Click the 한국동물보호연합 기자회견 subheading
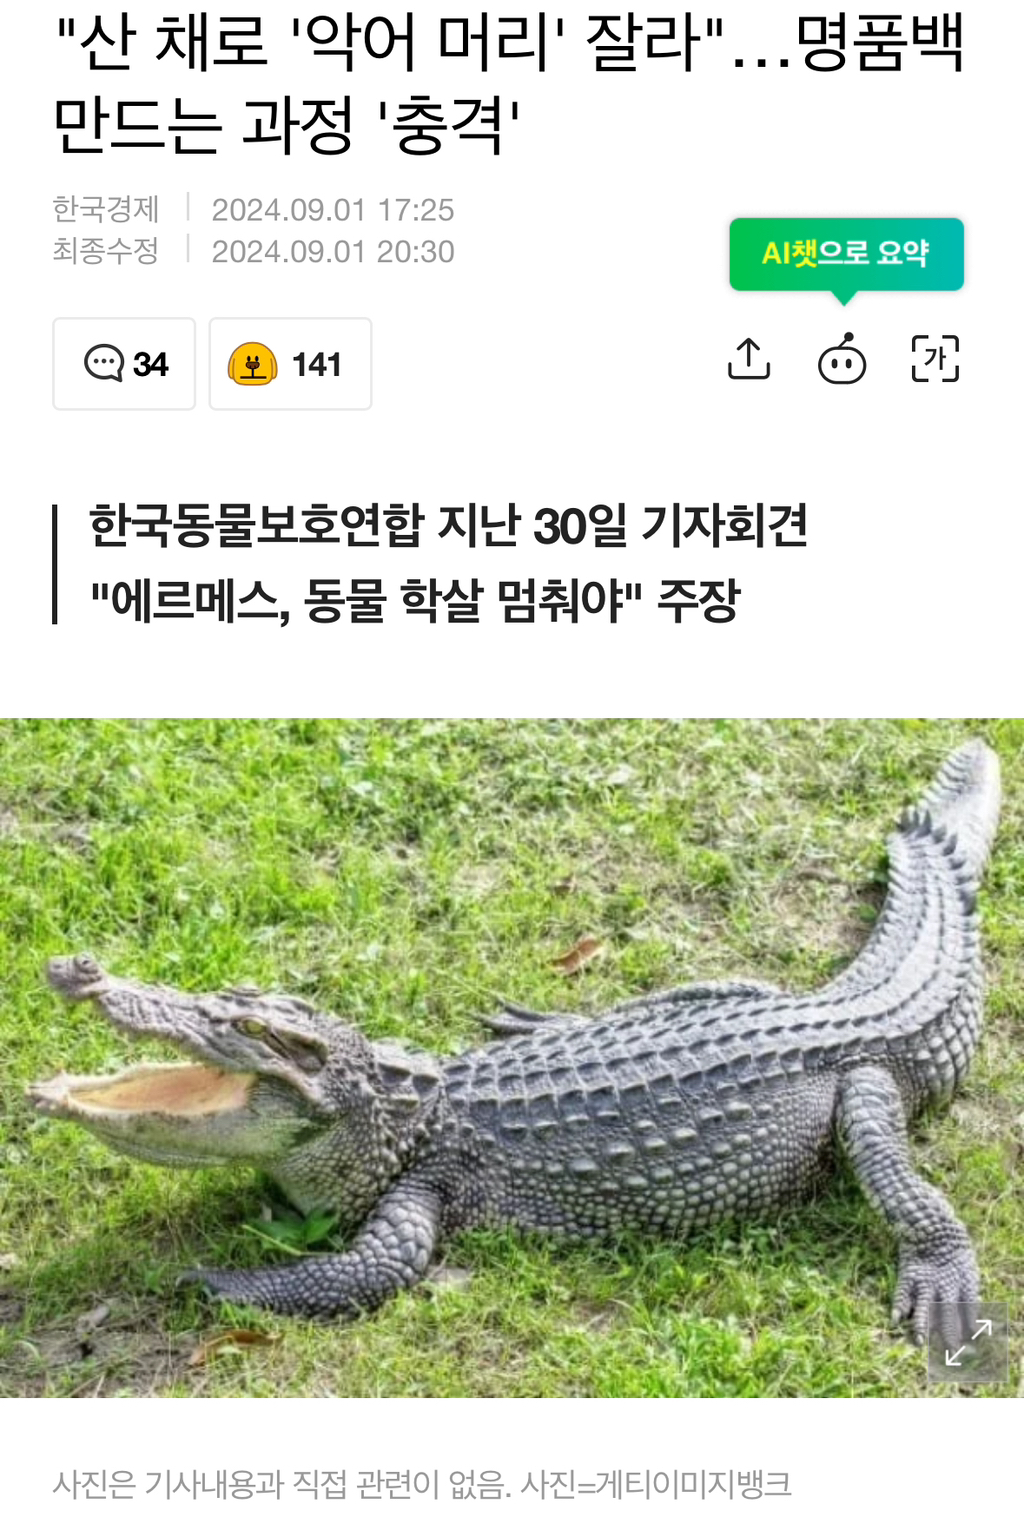This screenshot has height=1537, width=1024. pyautogui.click(x=449, y=526)
